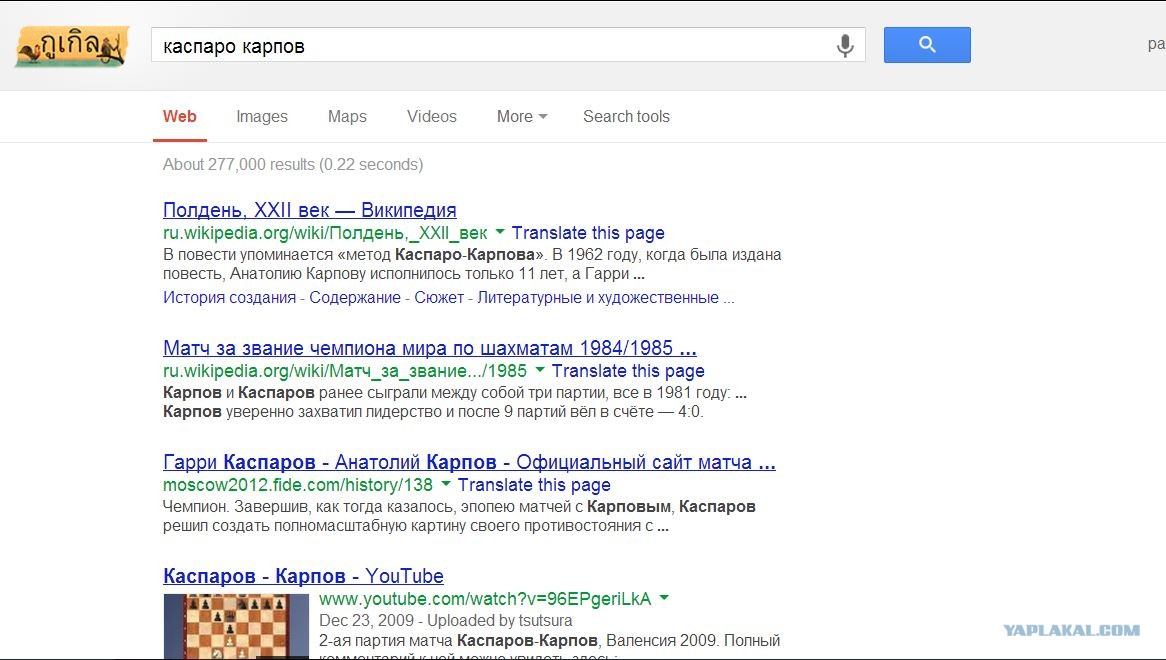Click the chessboard video thumbnail

pyautogui.click(x=236, y=627)
